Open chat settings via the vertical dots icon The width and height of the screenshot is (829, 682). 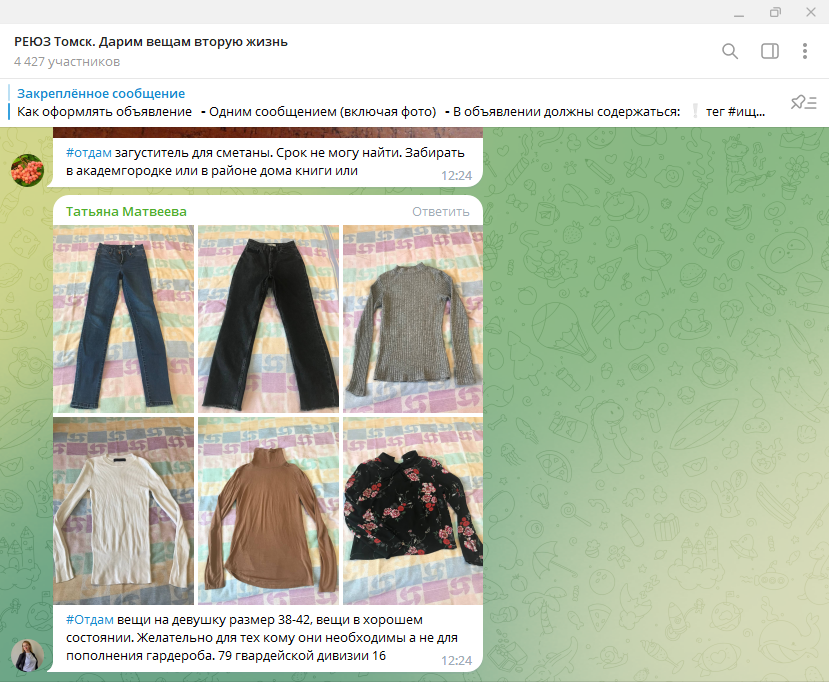click(x=805, y=51)
